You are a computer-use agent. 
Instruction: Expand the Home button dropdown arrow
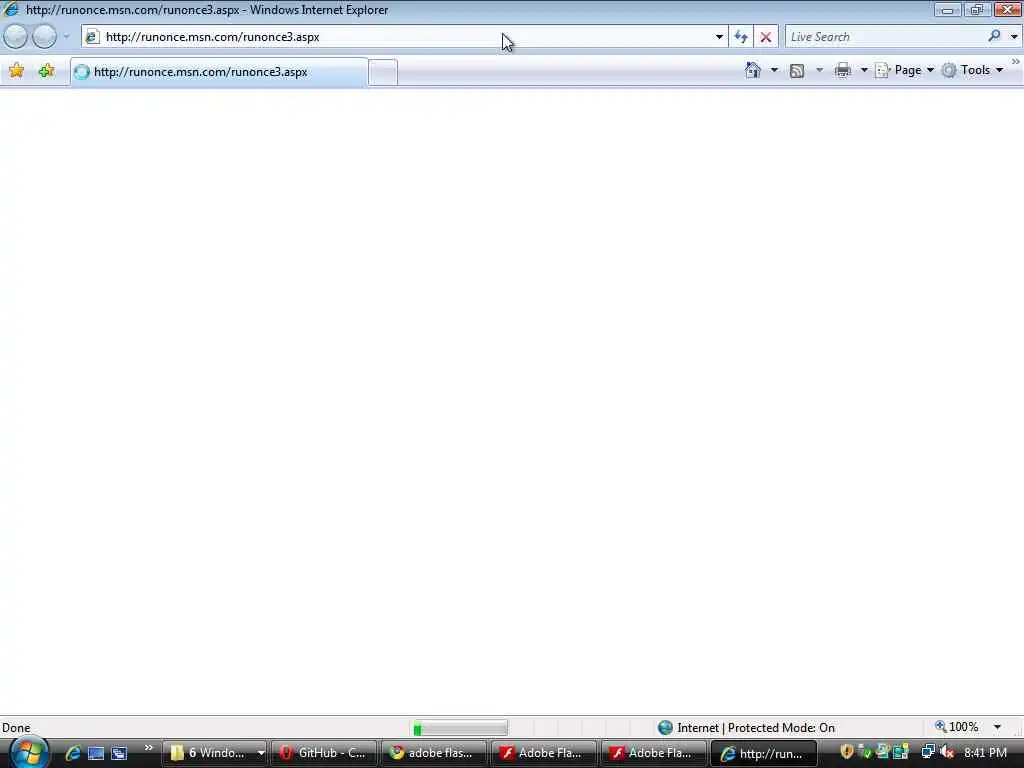[774, 70]
